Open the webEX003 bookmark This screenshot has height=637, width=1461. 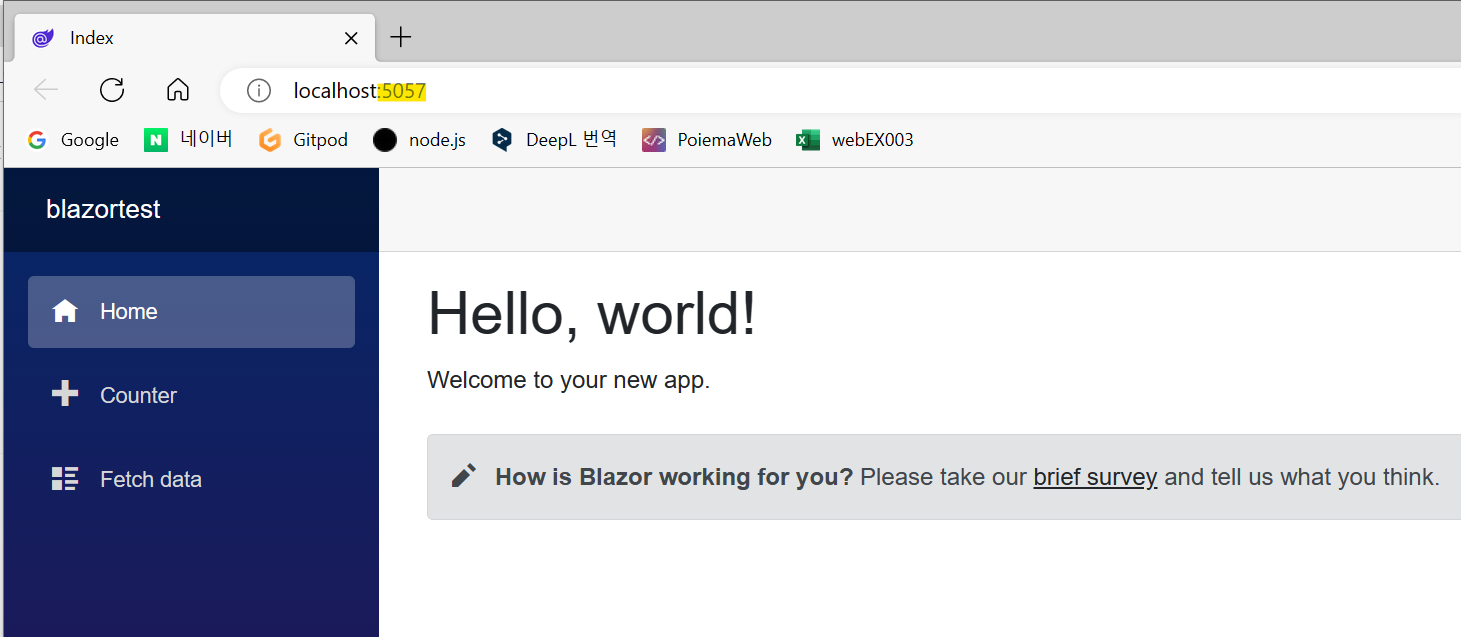tap(855, 140)
